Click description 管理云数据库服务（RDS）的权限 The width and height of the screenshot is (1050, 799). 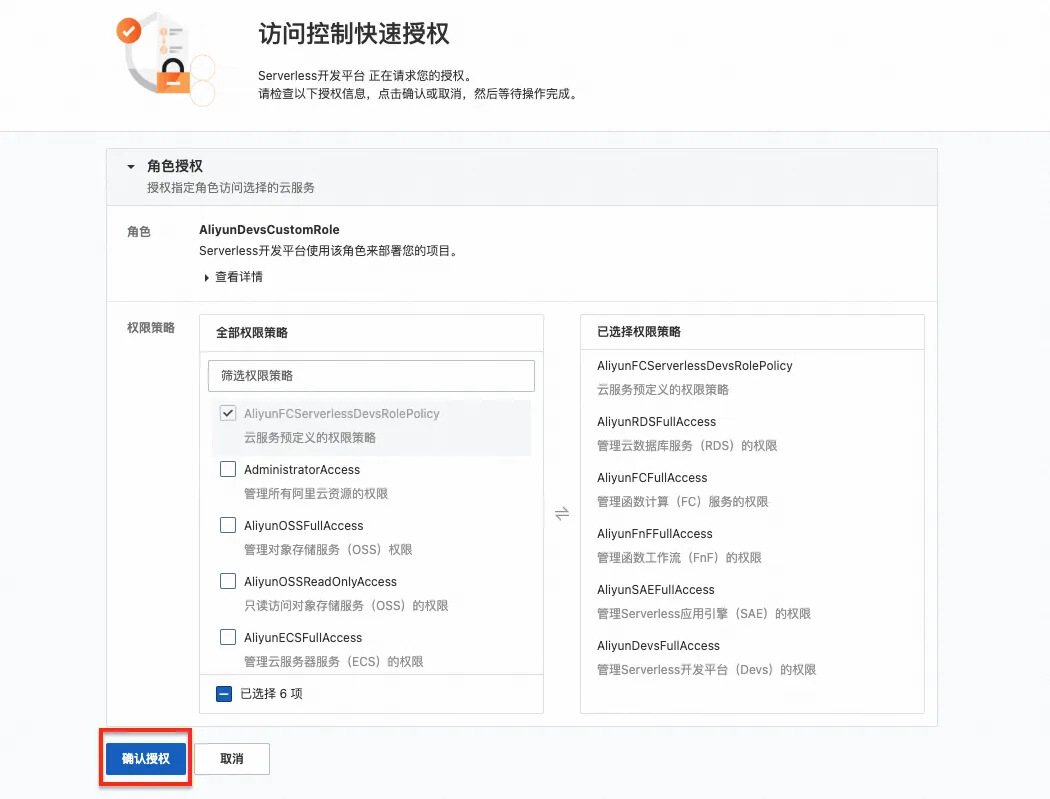click(x=687, y=445)
